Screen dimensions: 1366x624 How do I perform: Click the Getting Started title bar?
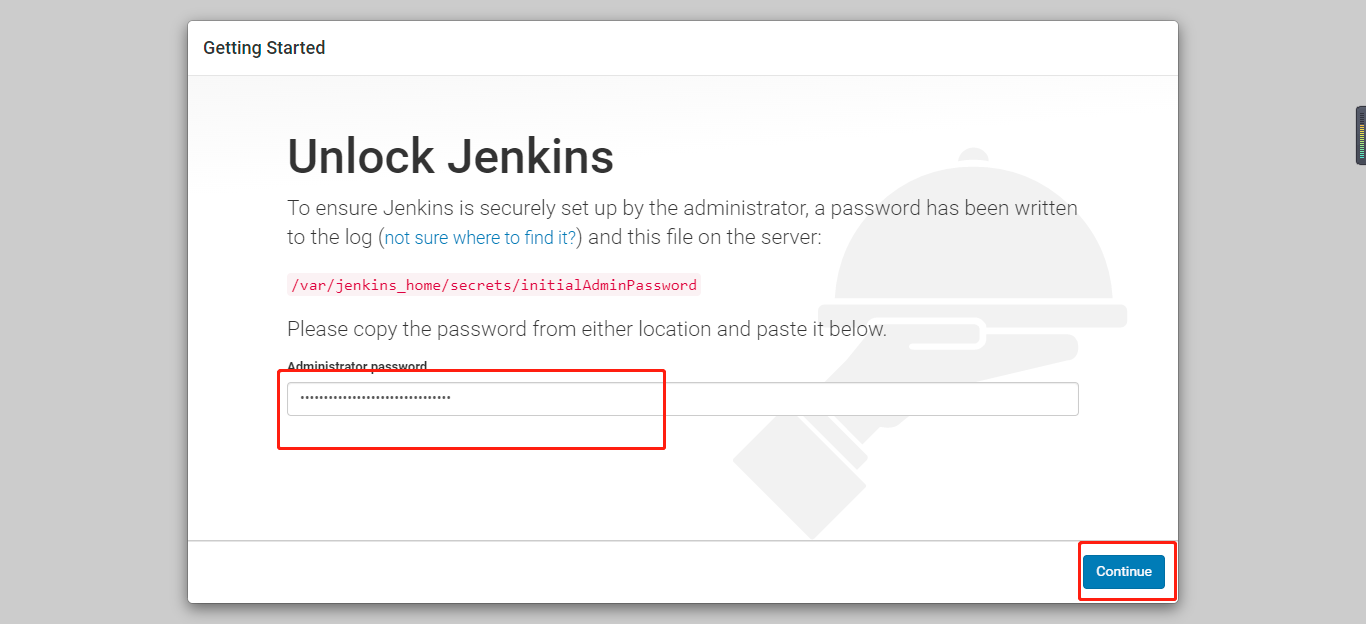(x=264, y=47)
